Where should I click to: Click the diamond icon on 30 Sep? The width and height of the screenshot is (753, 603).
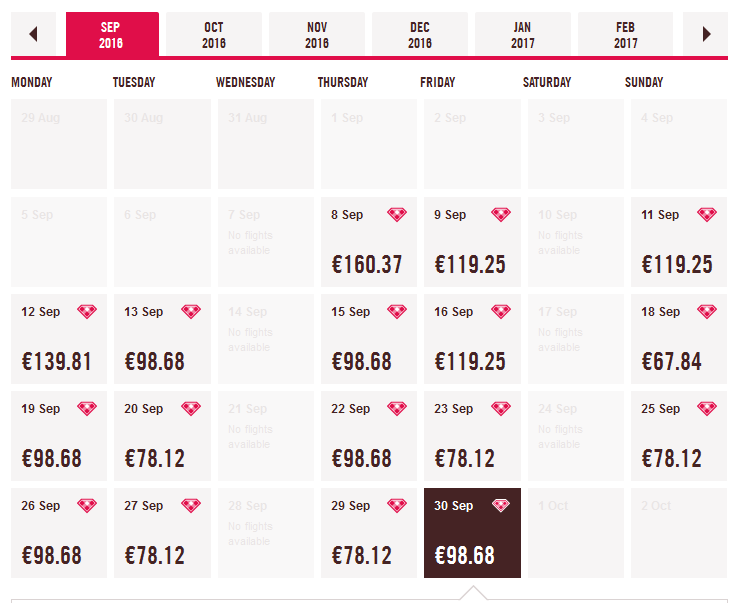coord(501,506)
